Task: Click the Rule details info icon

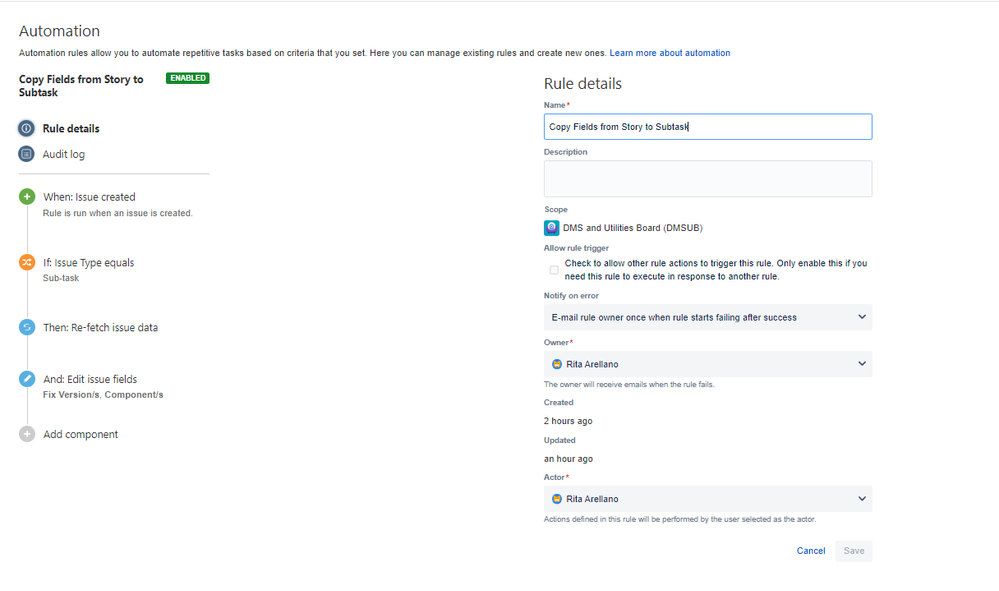Action: [26, 128]
